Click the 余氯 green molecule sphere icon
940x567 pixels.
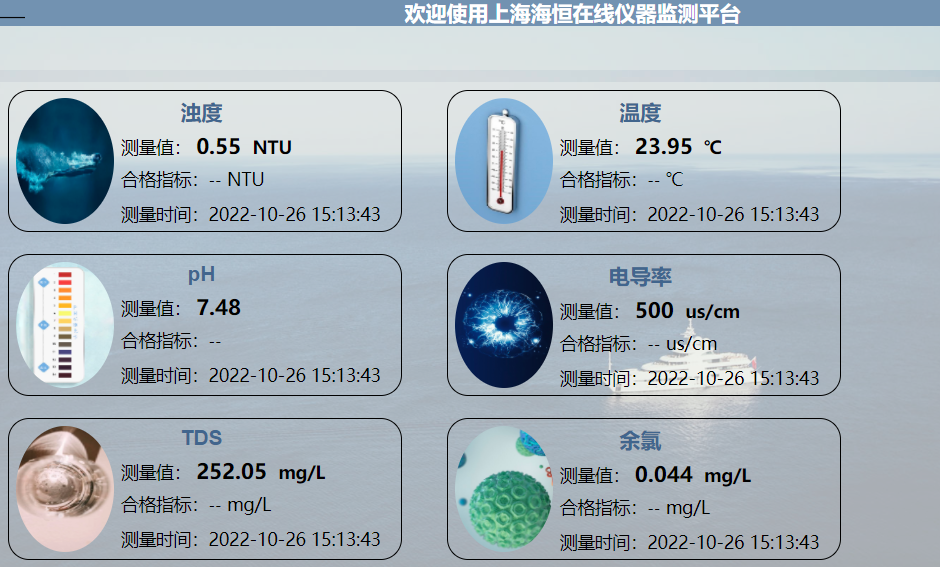(x=503, y=488)
